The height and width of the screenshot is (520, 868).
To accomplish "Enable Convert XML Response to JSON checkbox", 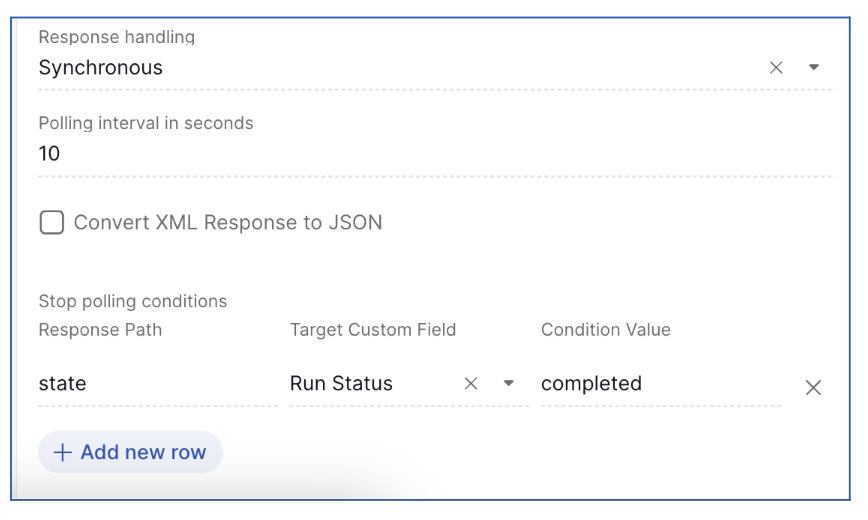I will 51,223.
